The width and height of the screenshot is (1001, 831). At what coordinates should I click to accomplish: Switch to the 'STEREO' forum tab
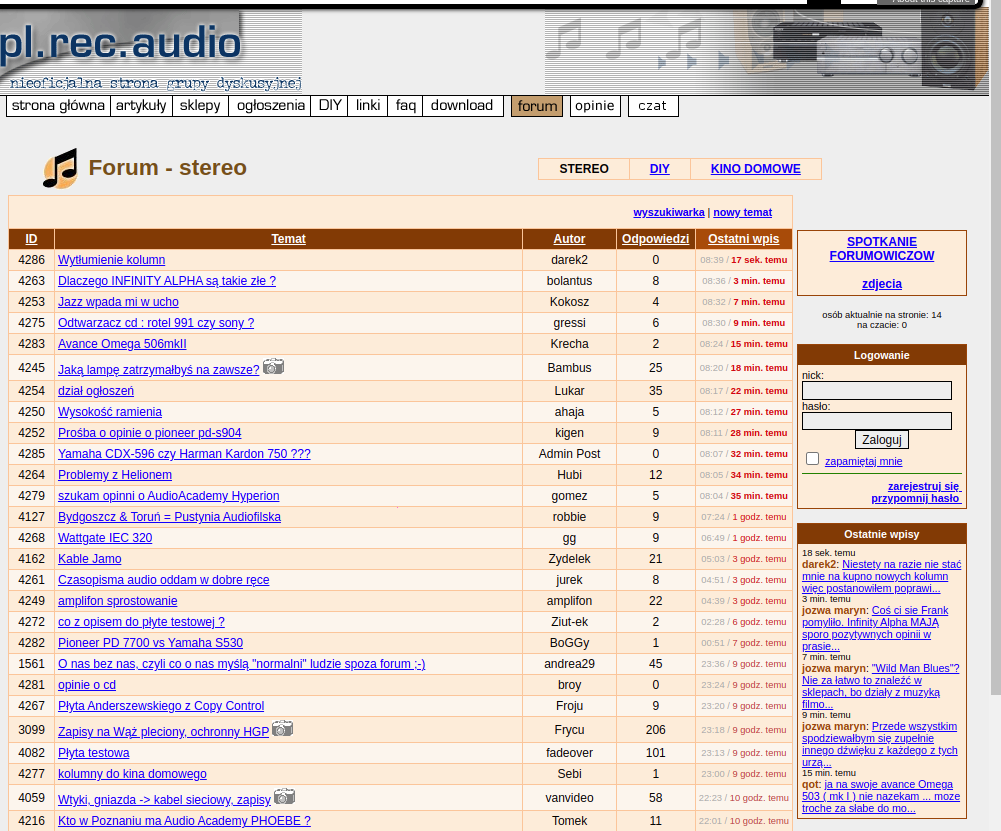click(584, 169)
